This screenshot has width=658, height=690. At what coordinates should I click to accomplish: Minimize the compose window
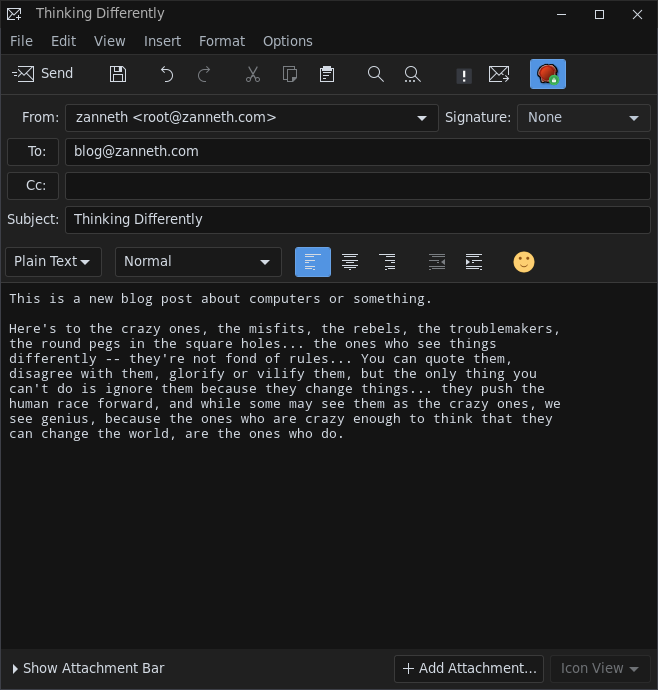point(562,15)
